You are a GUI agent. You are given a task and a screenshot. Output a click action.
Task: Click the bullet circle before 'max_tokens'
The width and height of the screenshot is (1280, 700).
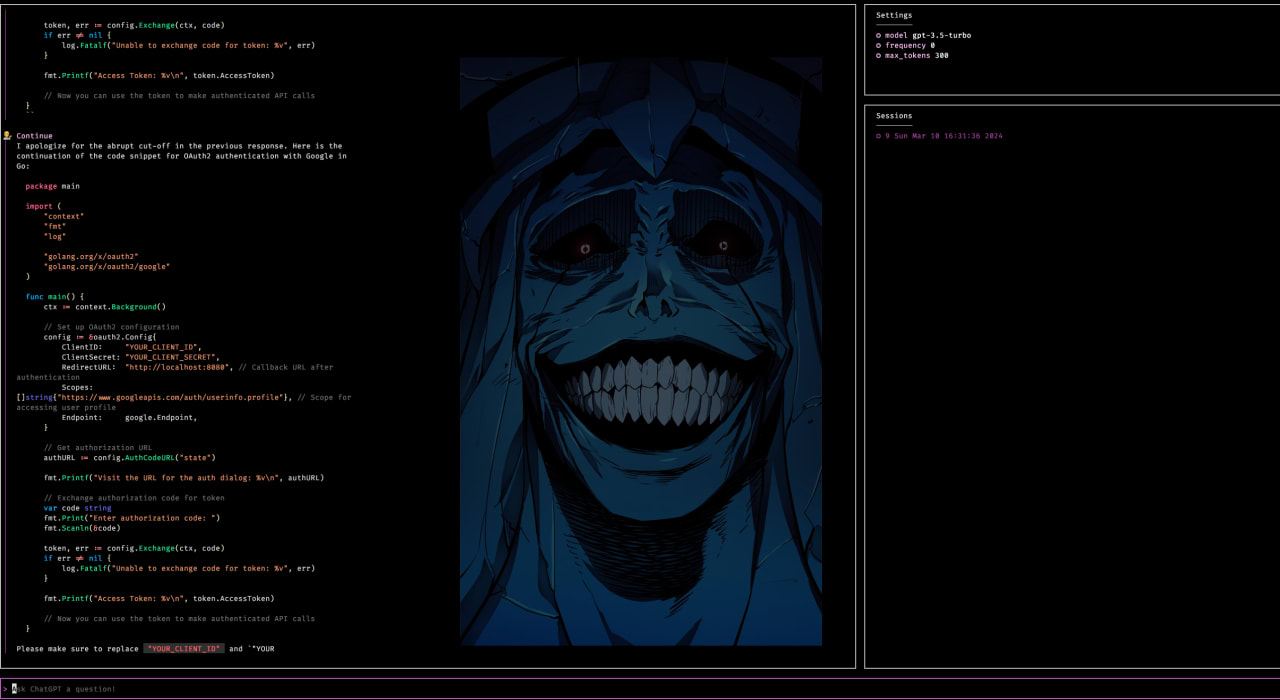(x=878, y=55)
